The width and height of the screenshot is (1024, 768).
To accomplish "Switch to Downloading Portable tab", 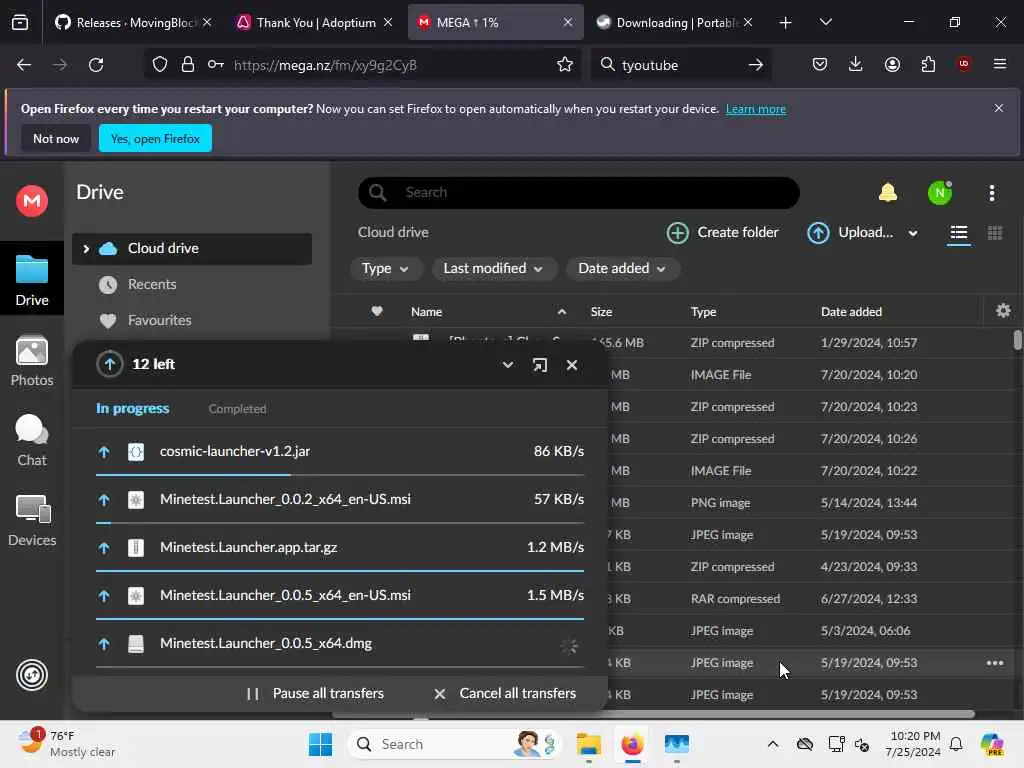I will click(675, 23).
